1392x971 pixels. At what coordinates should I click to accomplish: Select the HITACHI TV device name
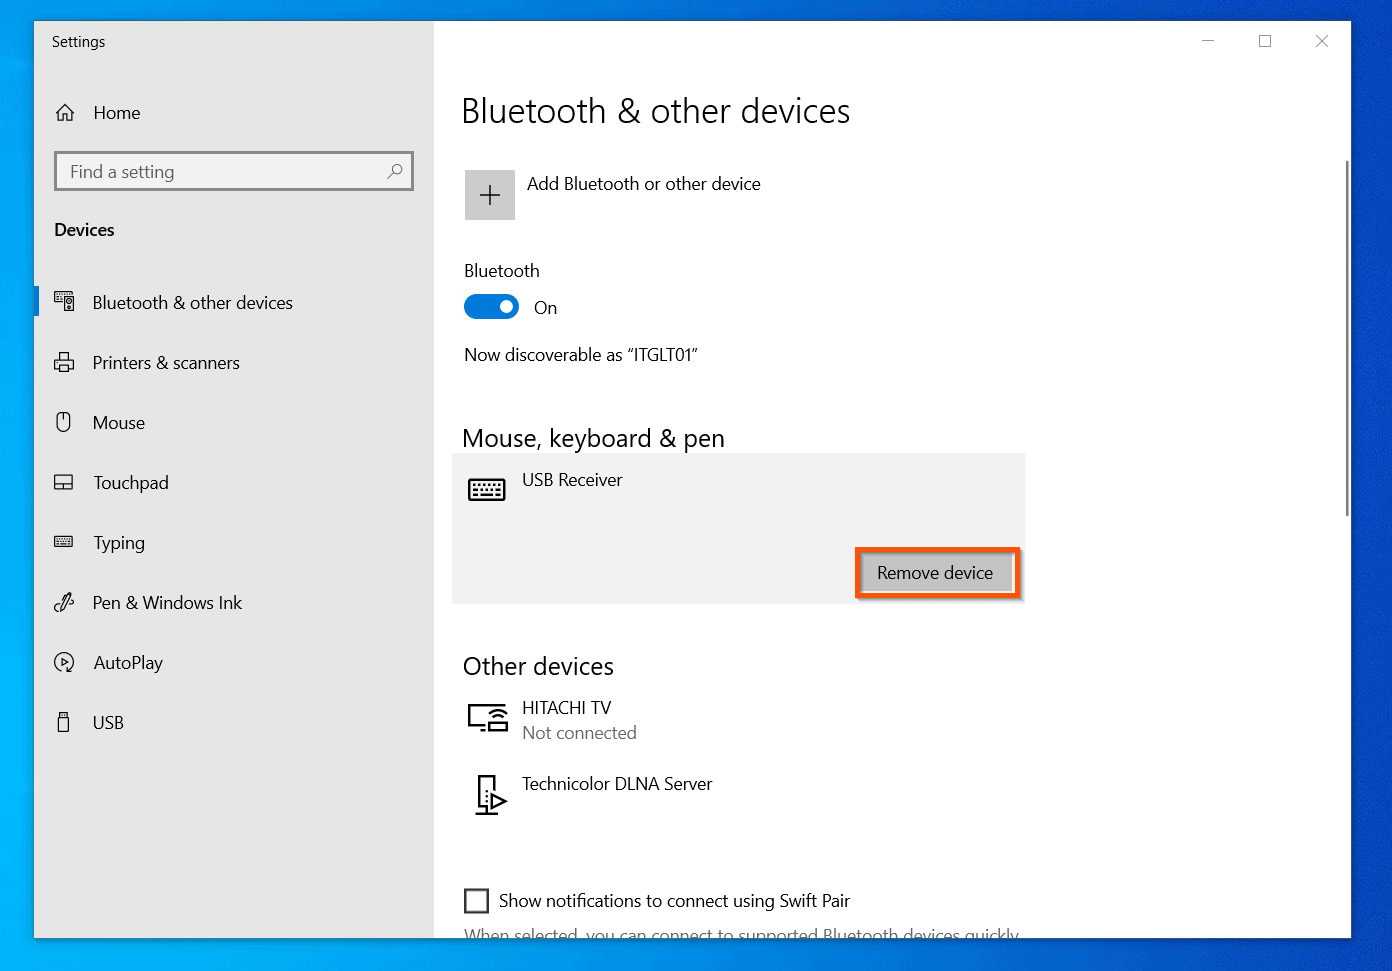[567, 708]
